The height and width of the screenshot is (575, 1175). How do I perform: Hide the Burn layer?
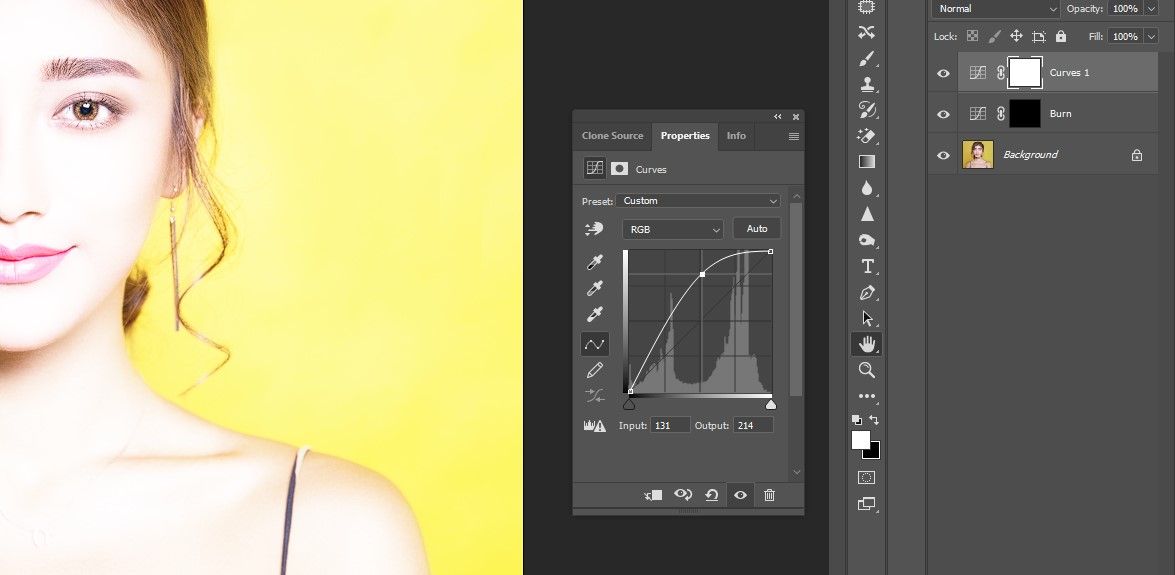943,115
